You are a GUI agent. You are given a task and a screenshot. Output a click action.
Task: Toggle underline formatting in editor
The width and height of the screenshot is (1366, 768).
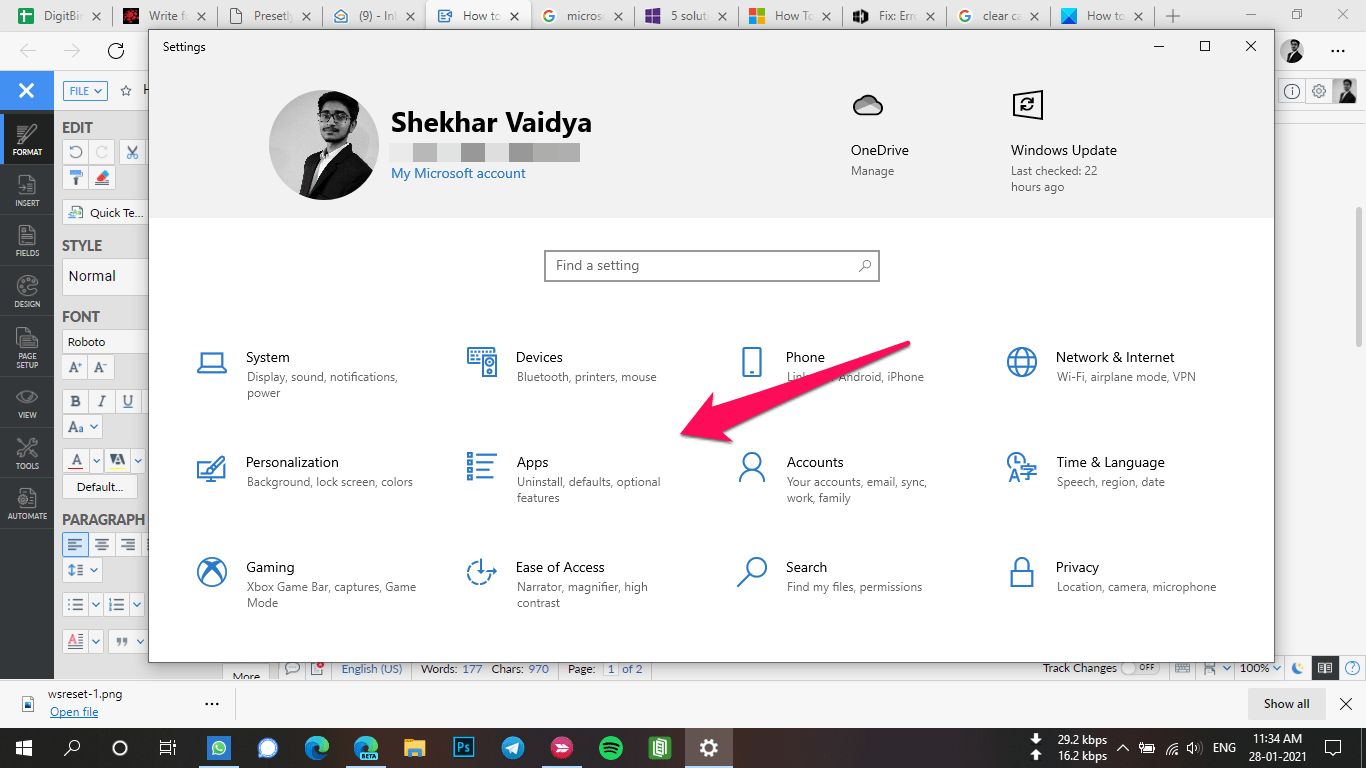127,401
